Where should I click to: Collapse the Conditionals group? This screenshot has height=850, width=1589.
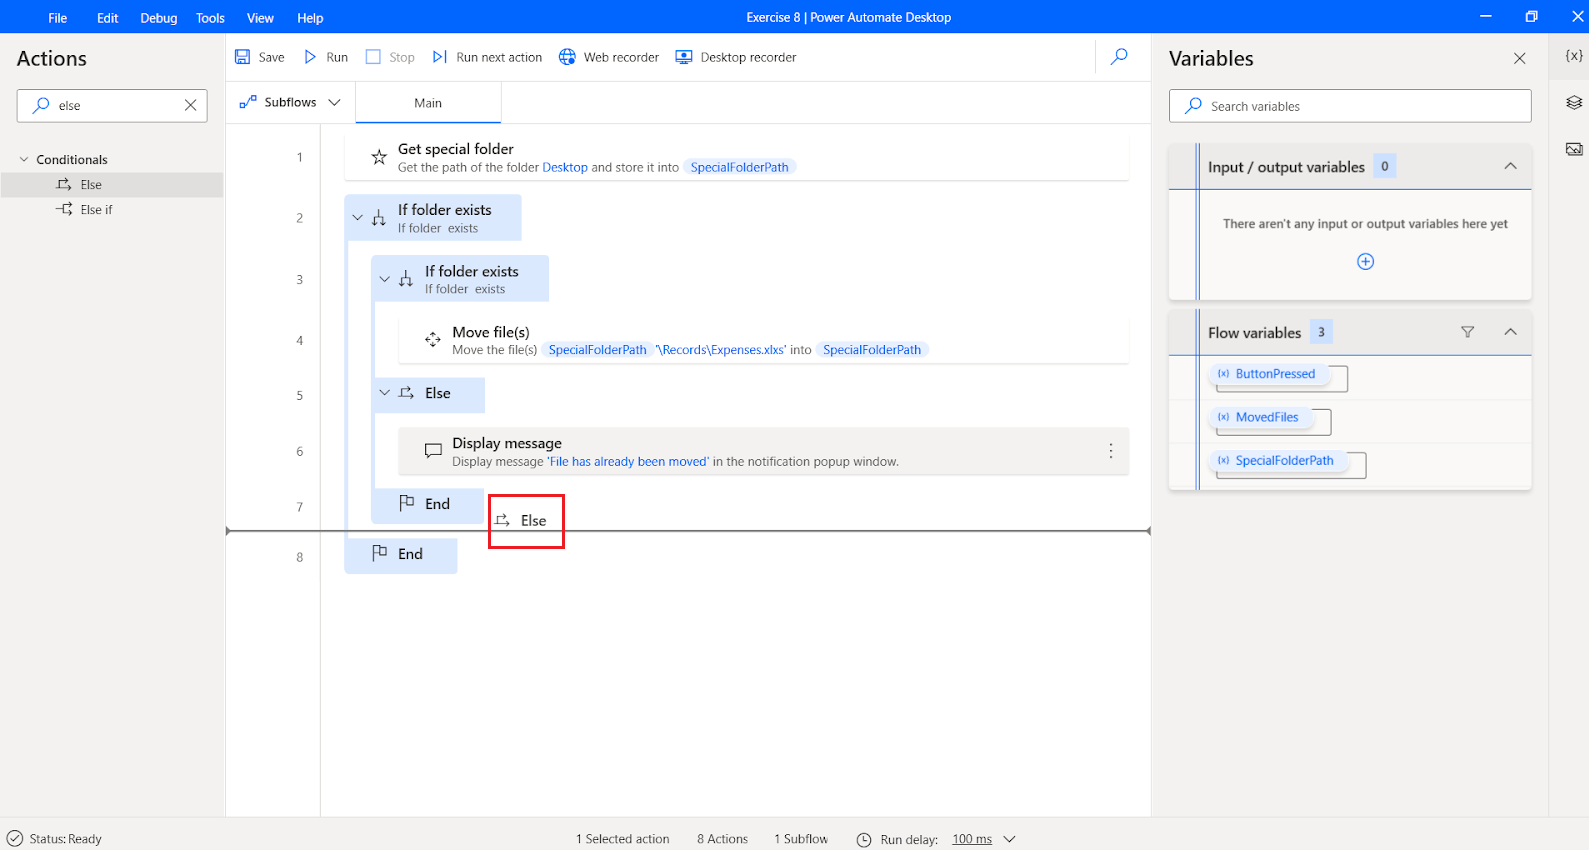24,159
